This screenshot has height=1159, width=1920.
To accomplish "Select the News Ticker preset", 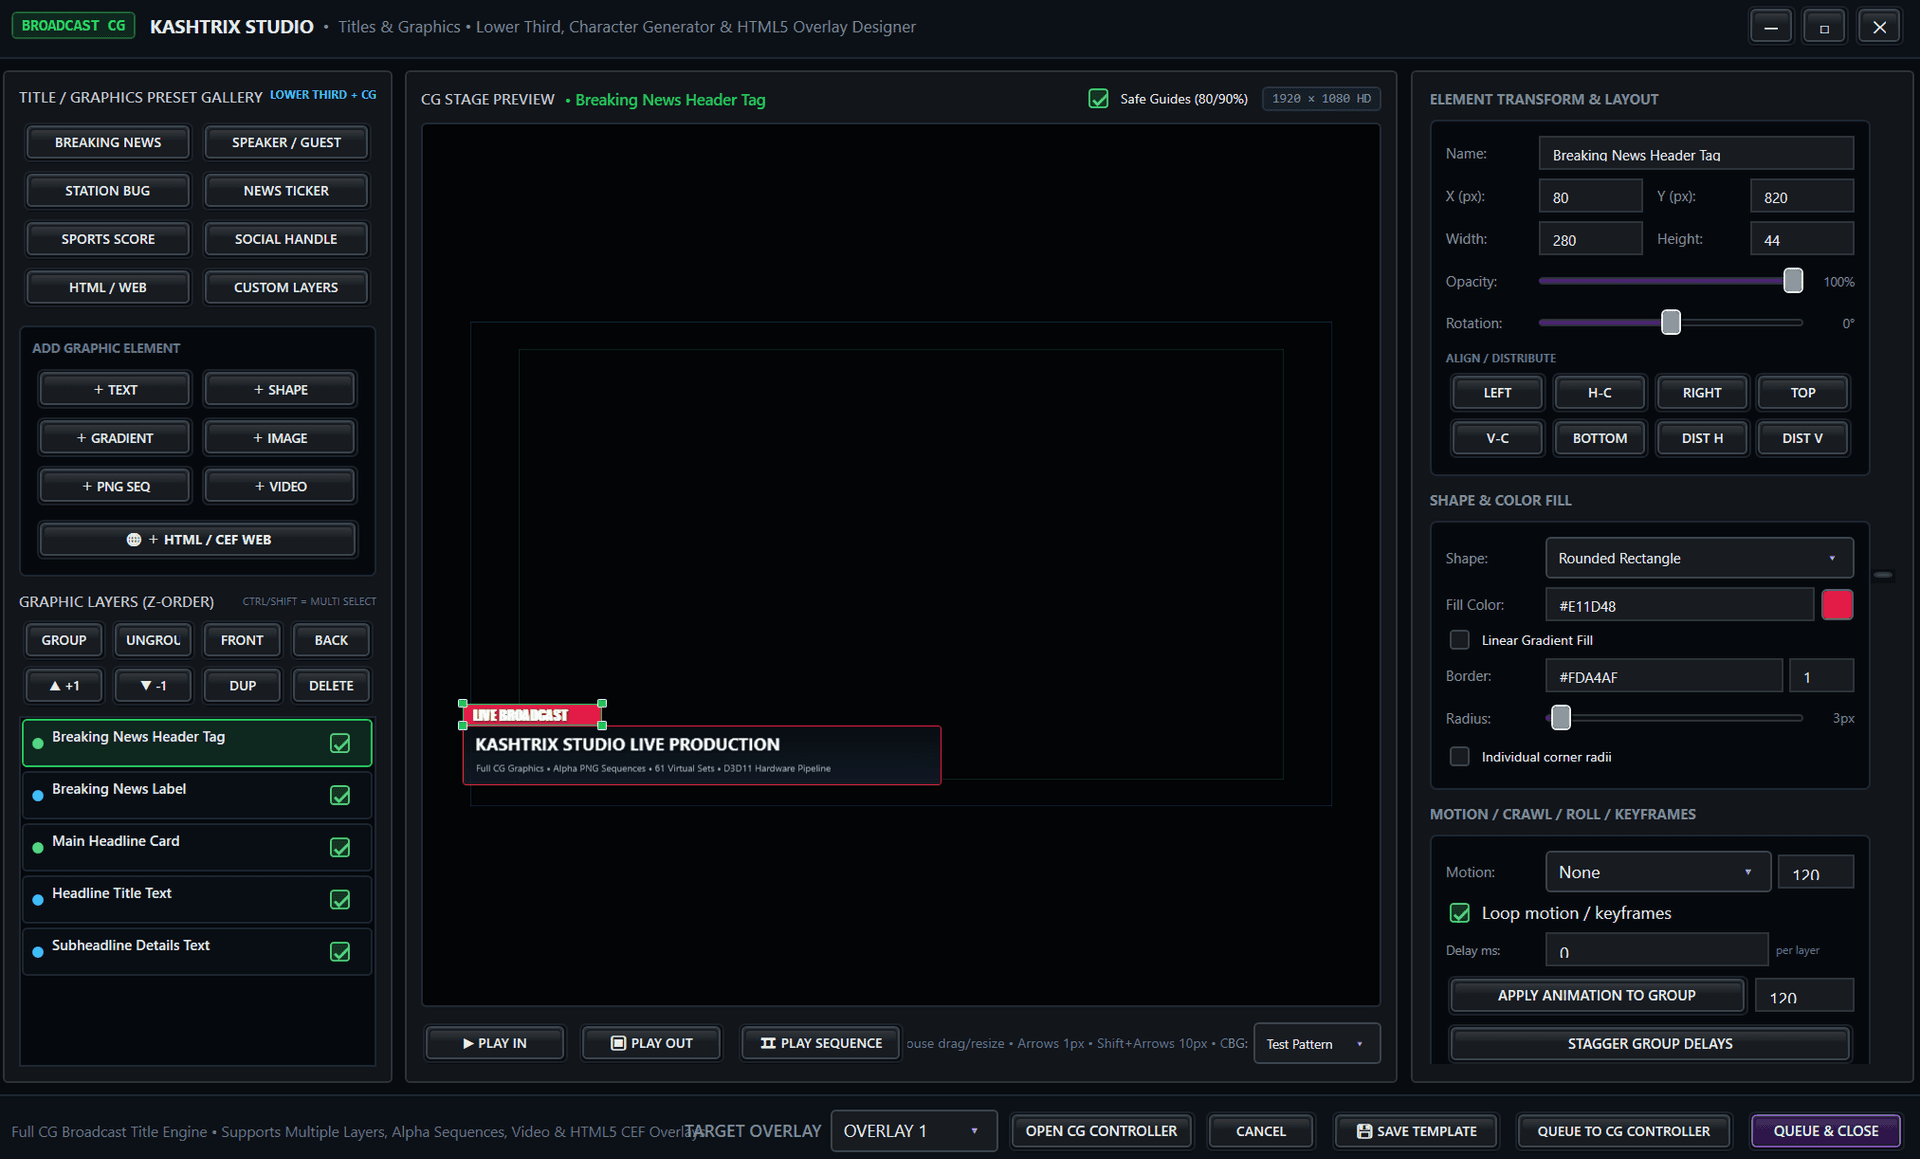I will click(286, 191).
